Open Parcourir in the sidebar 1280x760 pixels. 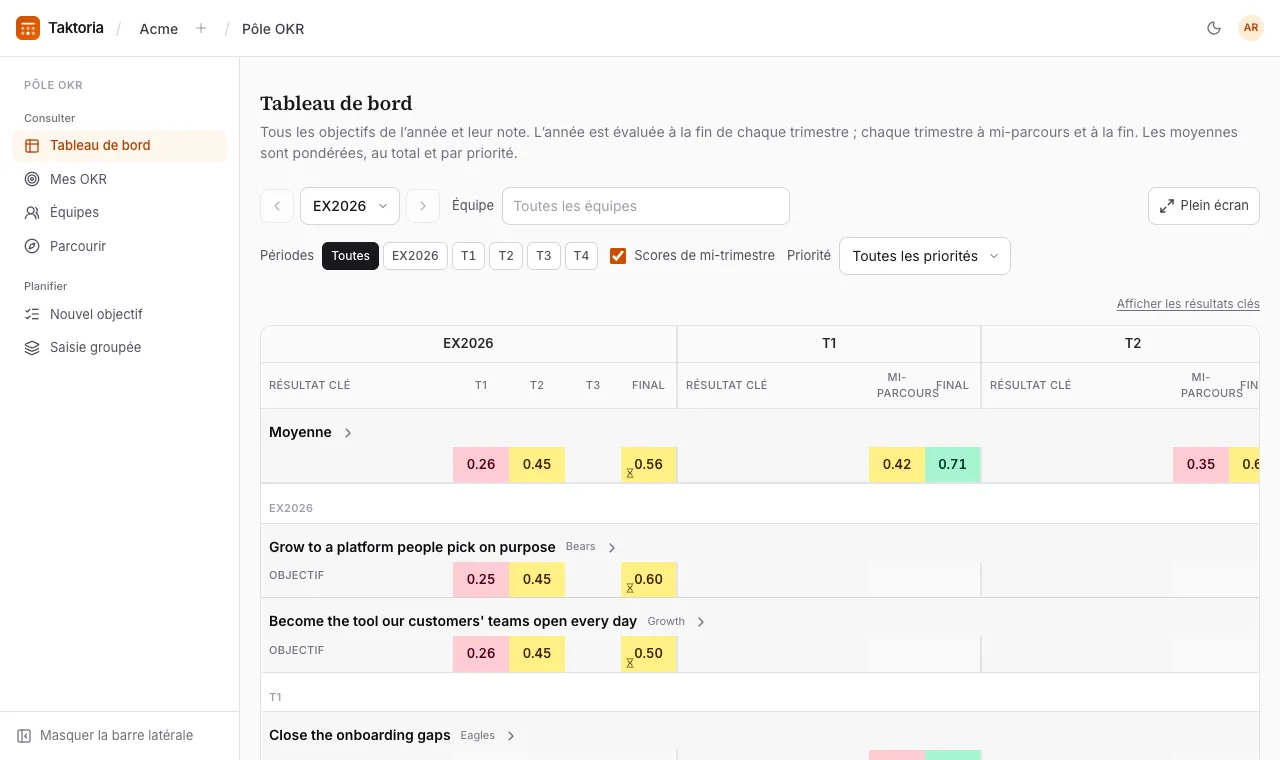[120, 246]
